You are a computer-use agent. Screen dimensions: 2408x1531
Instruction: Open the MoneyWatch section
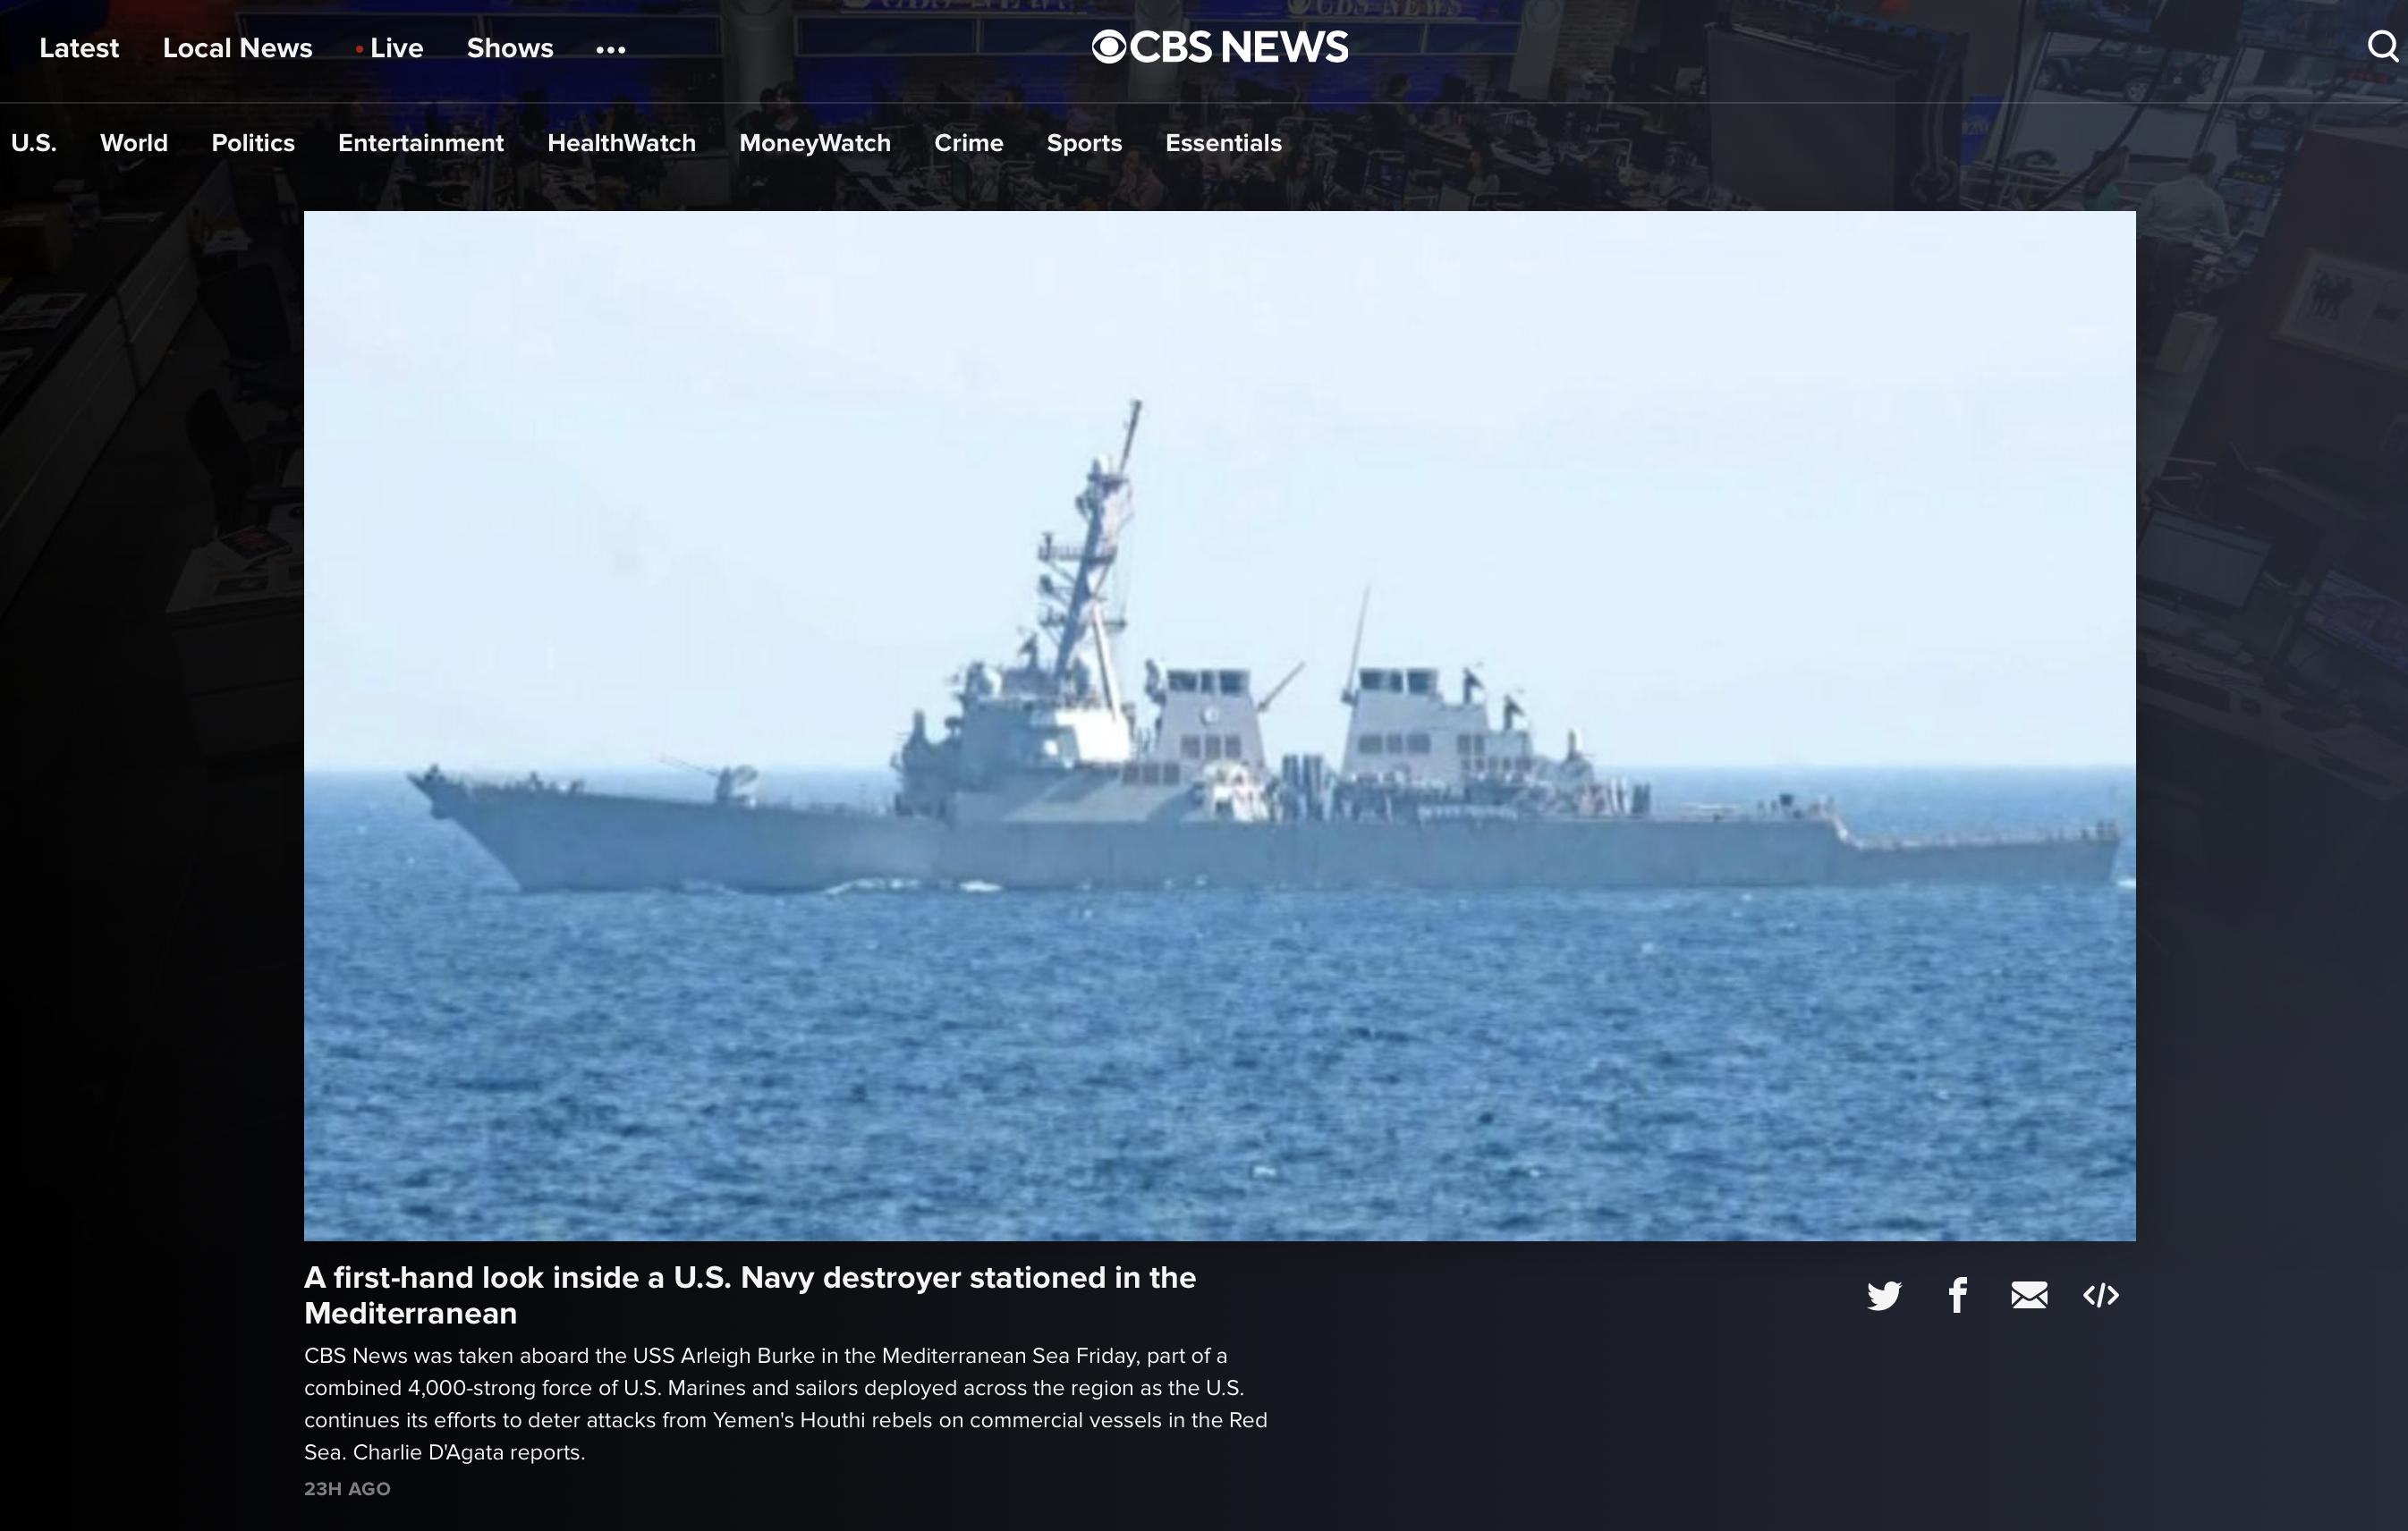click(x=814, y=143)
